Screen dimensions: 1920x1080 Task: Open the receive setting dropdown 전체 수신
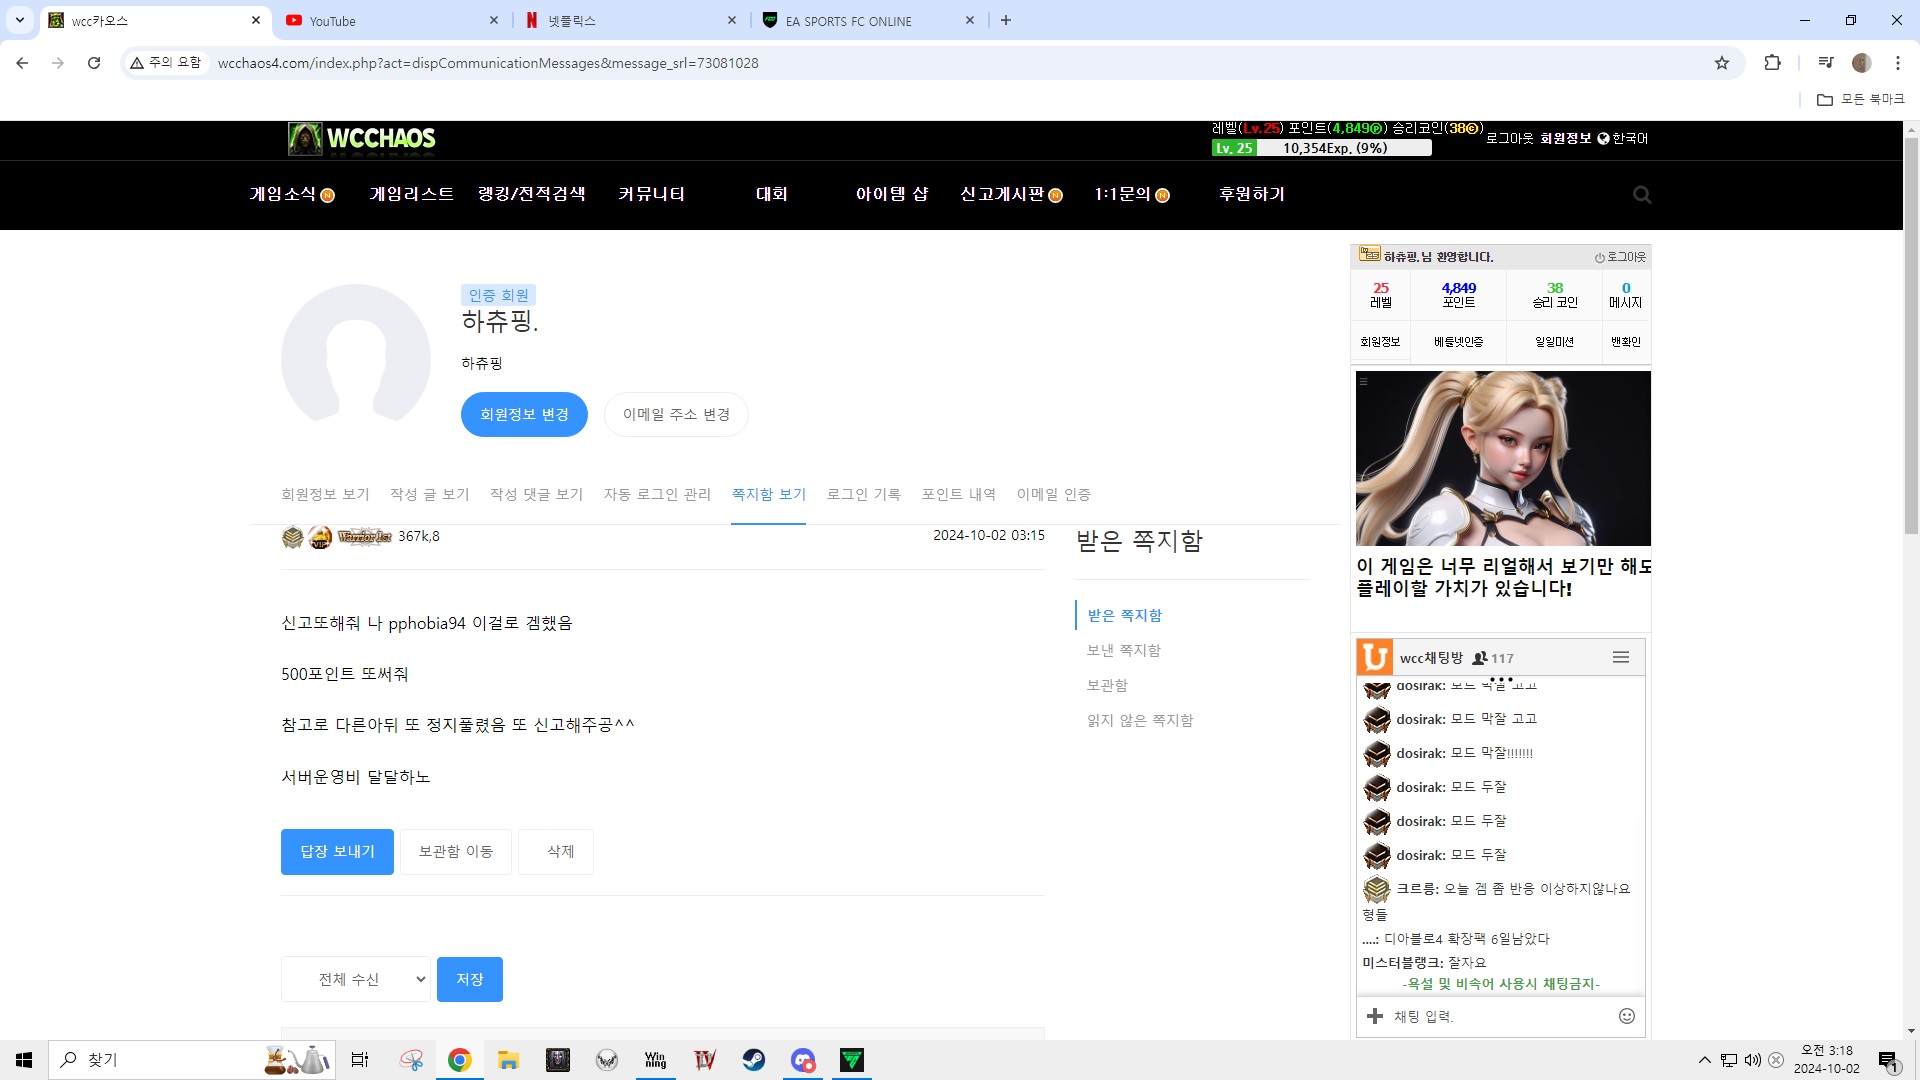pos(356,979)
